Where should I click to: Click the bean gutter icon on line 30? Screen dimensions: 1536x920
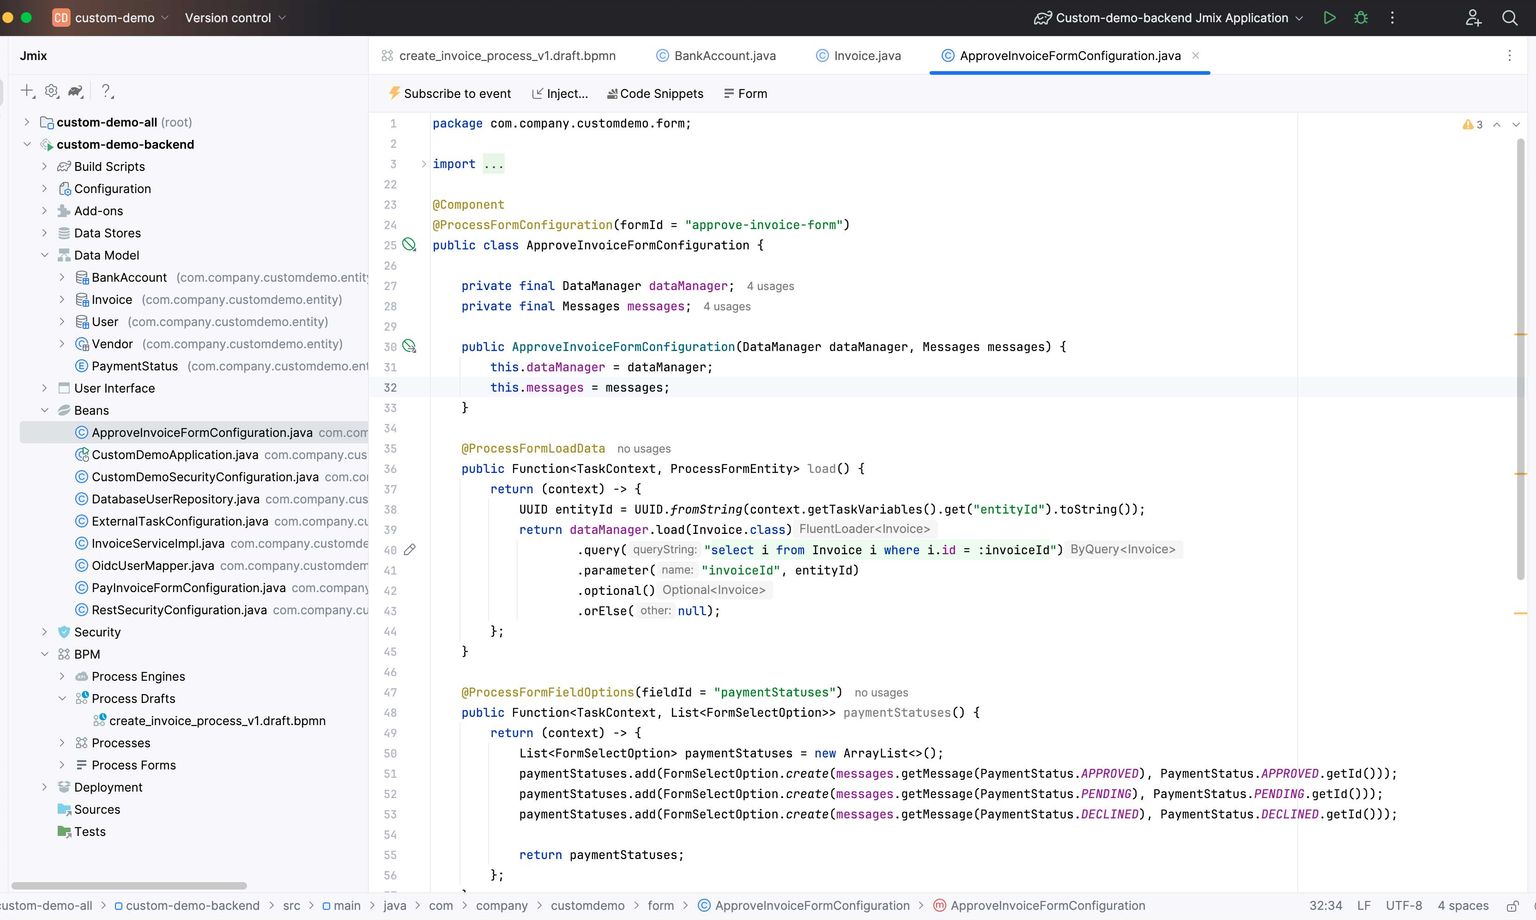click(x=409, y=347)
